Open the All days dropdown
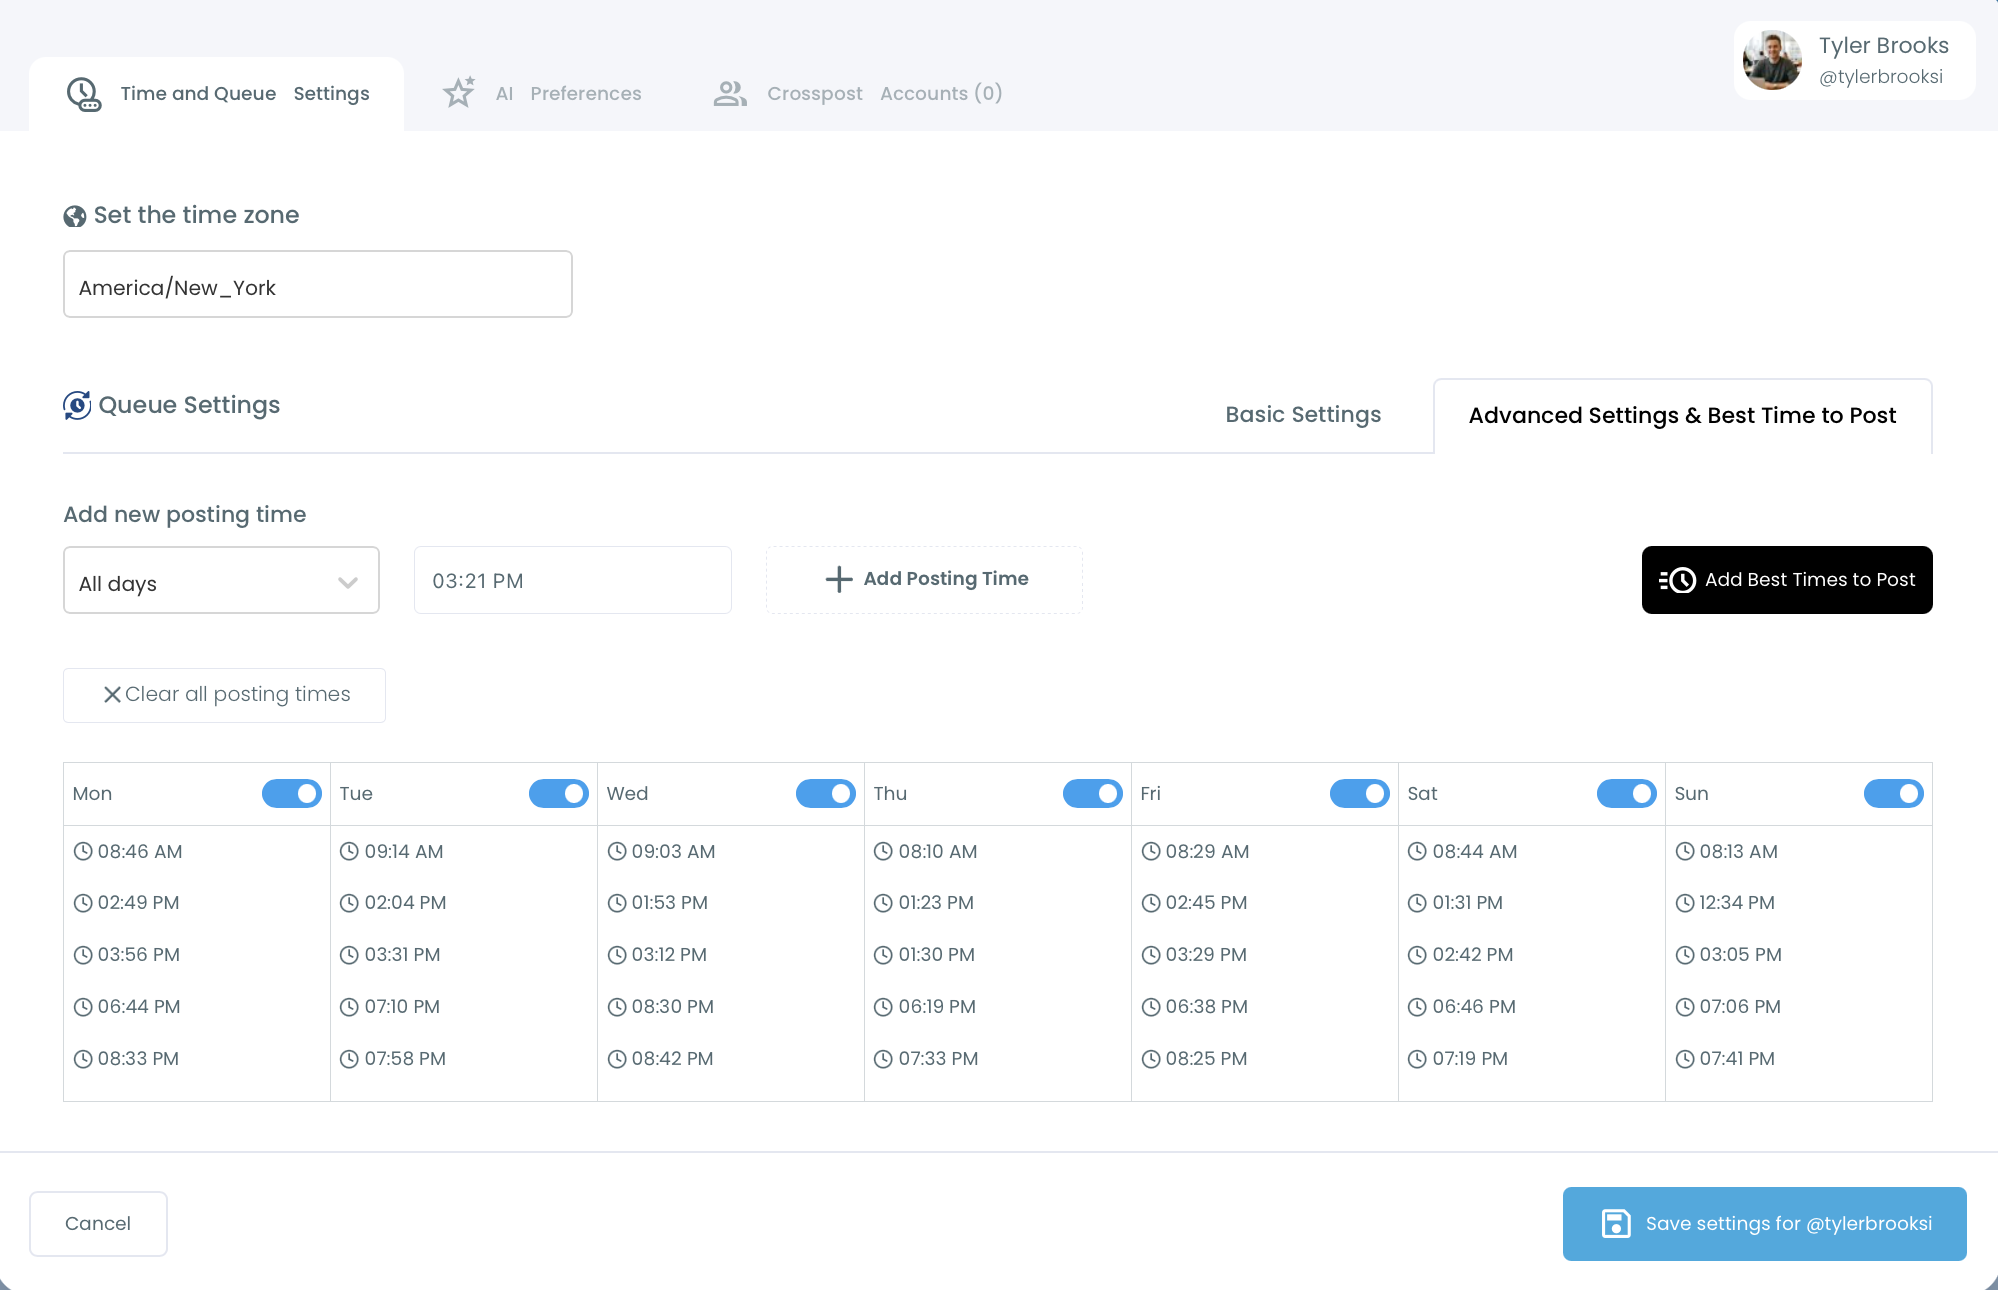 tap(221, 580)
